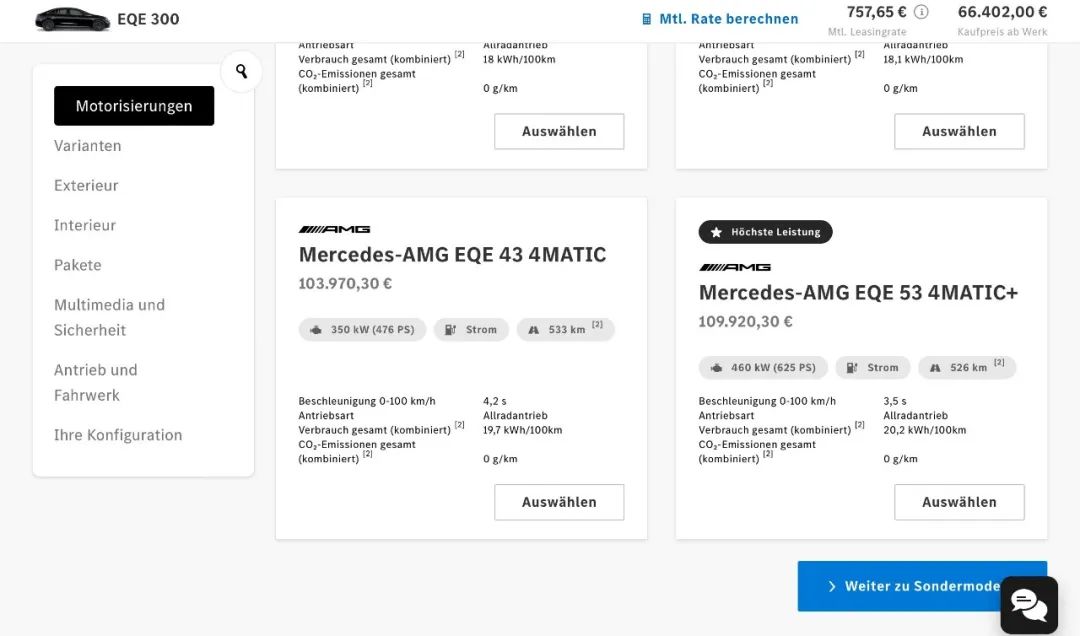Click the price 103.970,30 €

point(345,283)
